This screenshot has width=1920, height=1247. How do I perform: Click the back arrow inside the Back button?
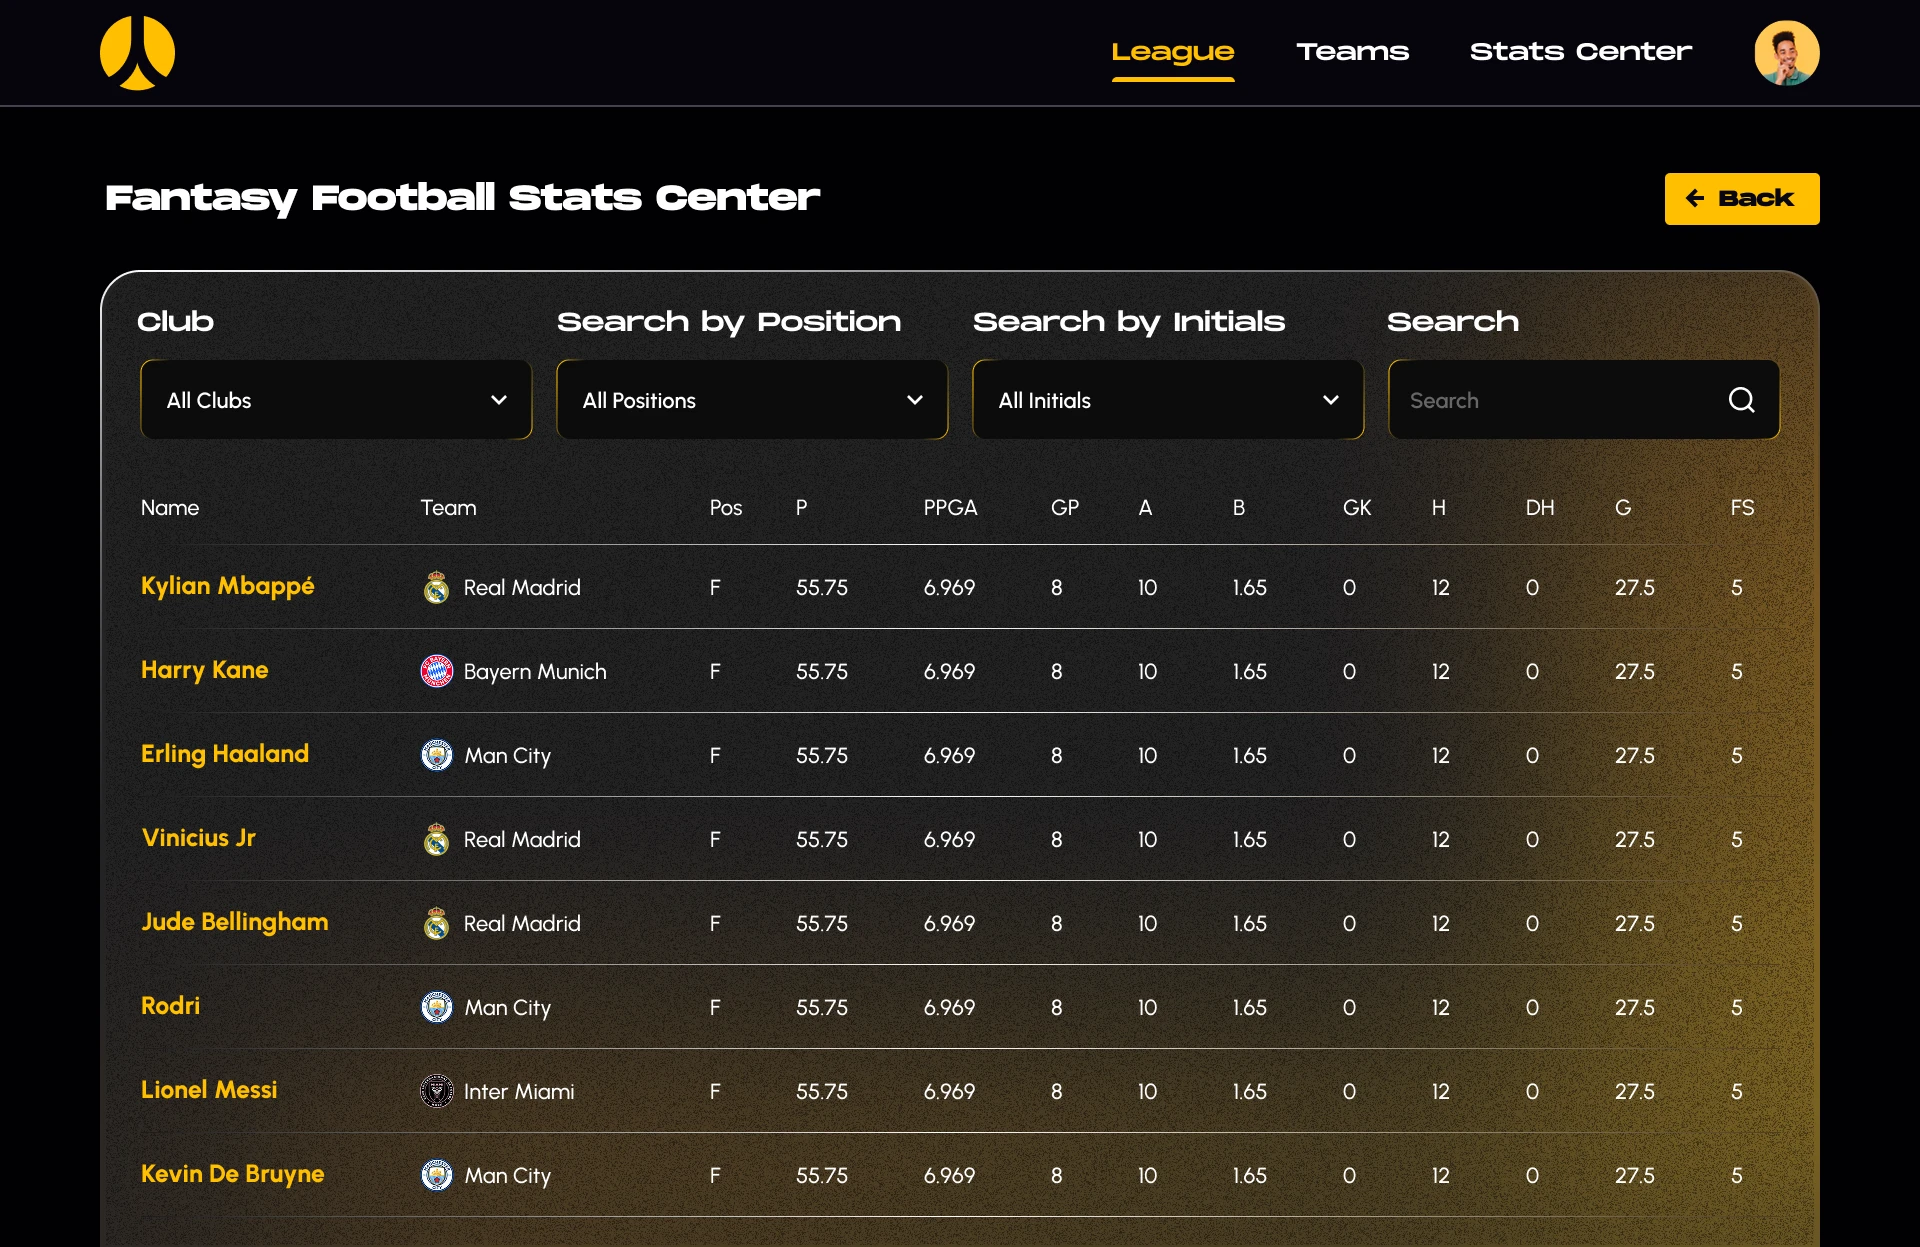pos(1697,198)
